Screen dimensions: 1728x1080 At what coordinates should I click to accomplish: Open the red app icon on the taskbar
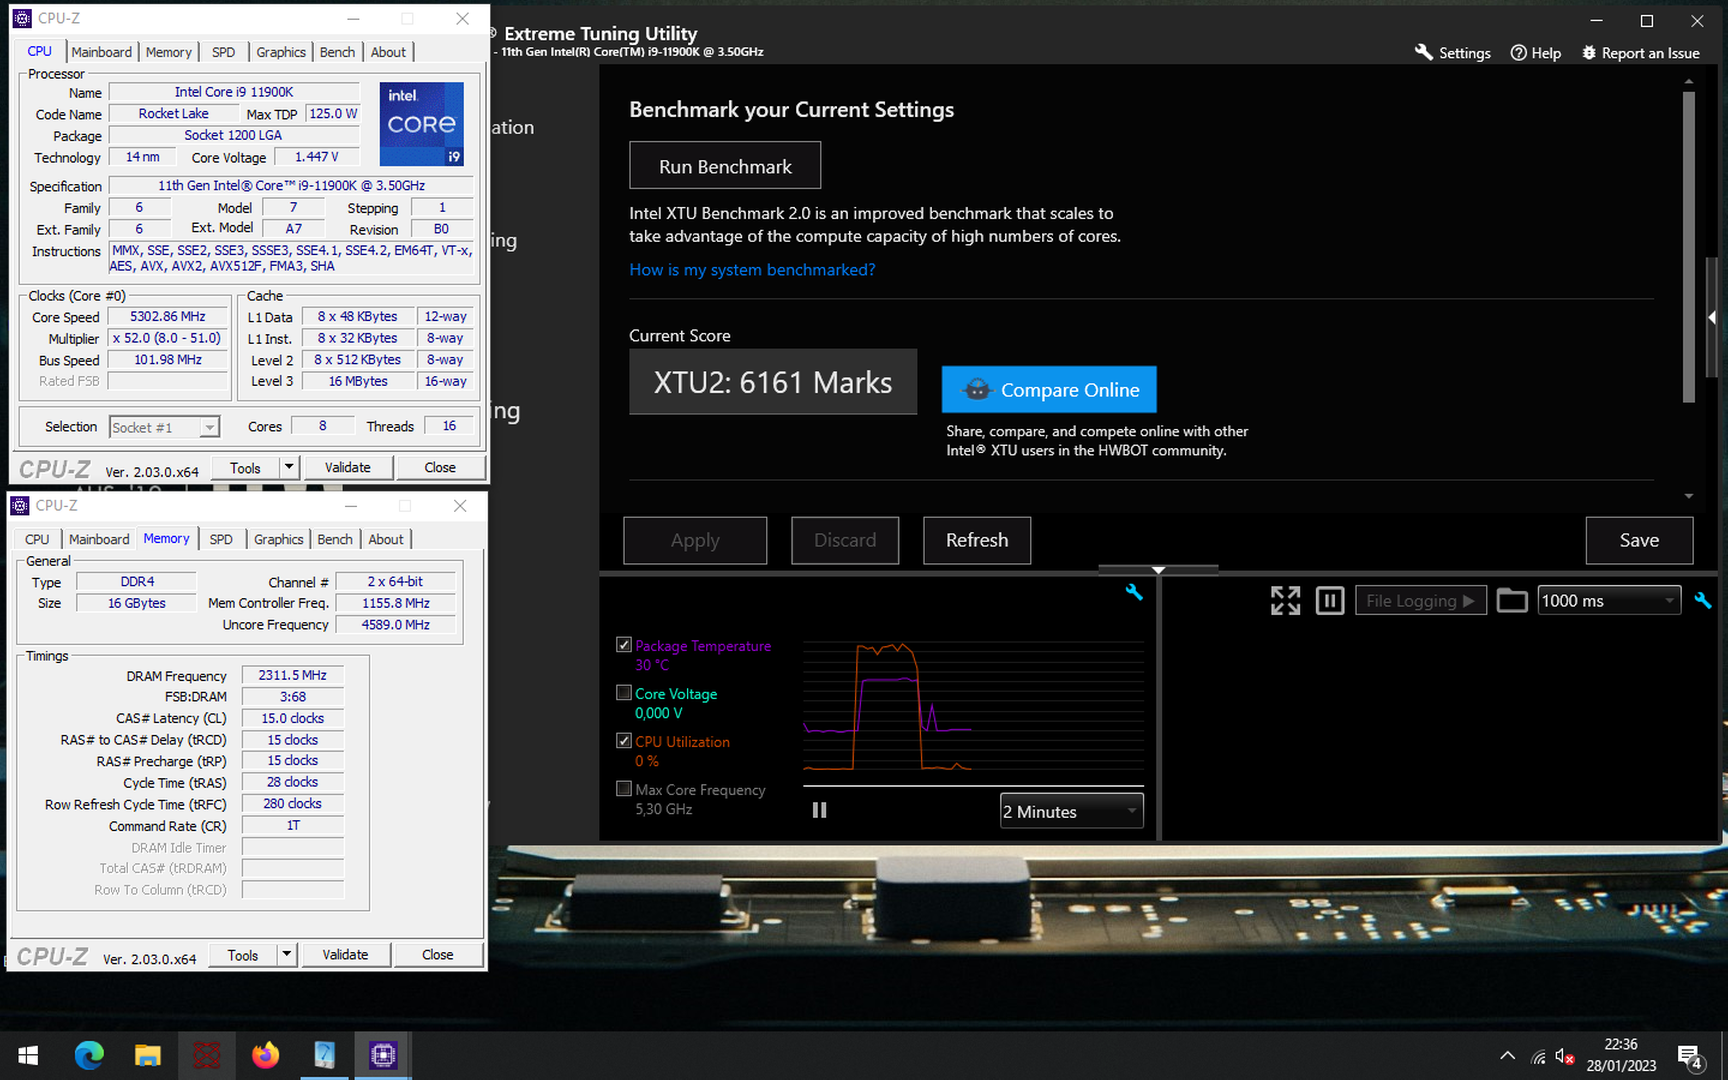[x=207, y=1055]
